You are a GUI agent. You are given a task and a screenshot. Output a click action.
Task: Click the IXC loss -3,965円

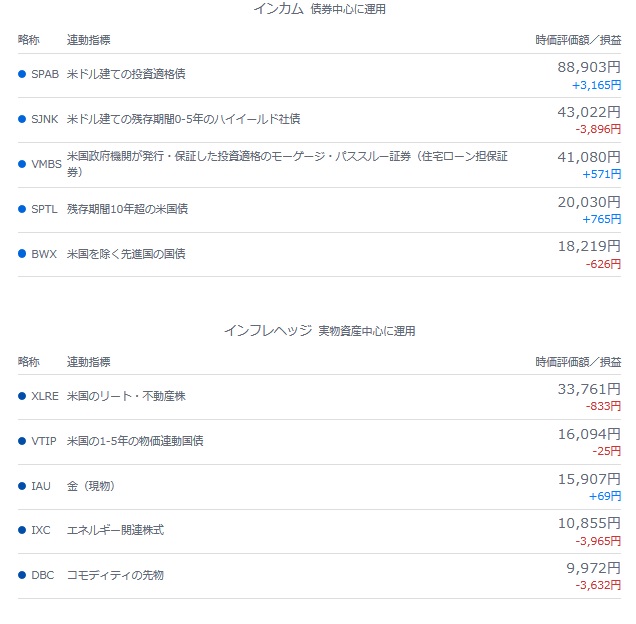coord(598,542)
